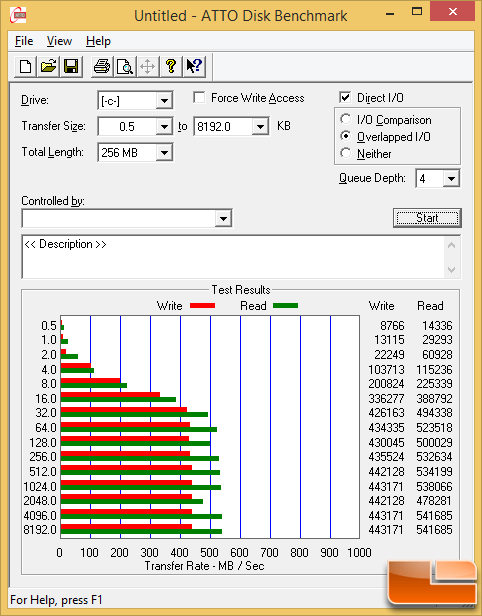Print results using the printer icon
Screen dimensions: 482x616
102,66
